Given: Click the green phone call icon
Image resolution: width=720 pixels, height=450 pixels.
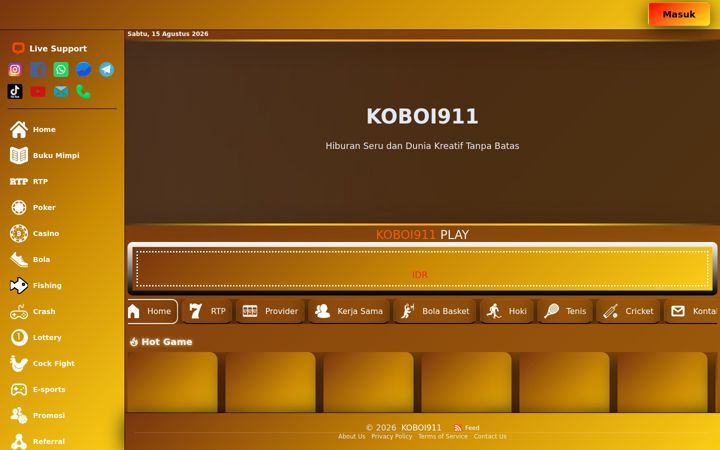Looking at the screenshot, I should click(84, 91).
